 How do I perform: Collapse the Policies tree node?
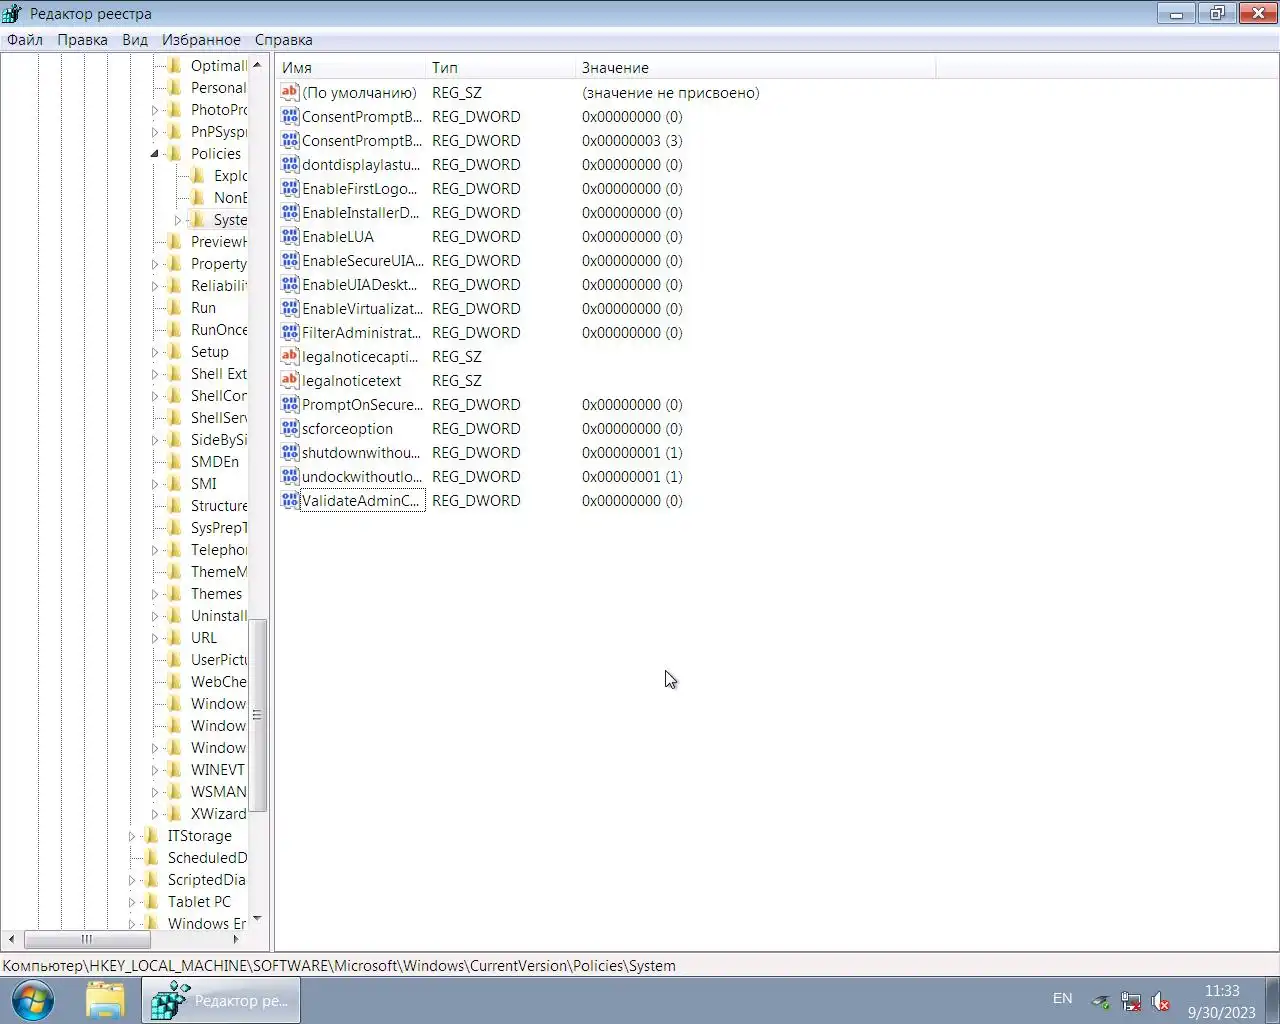(x=155, y=154)
